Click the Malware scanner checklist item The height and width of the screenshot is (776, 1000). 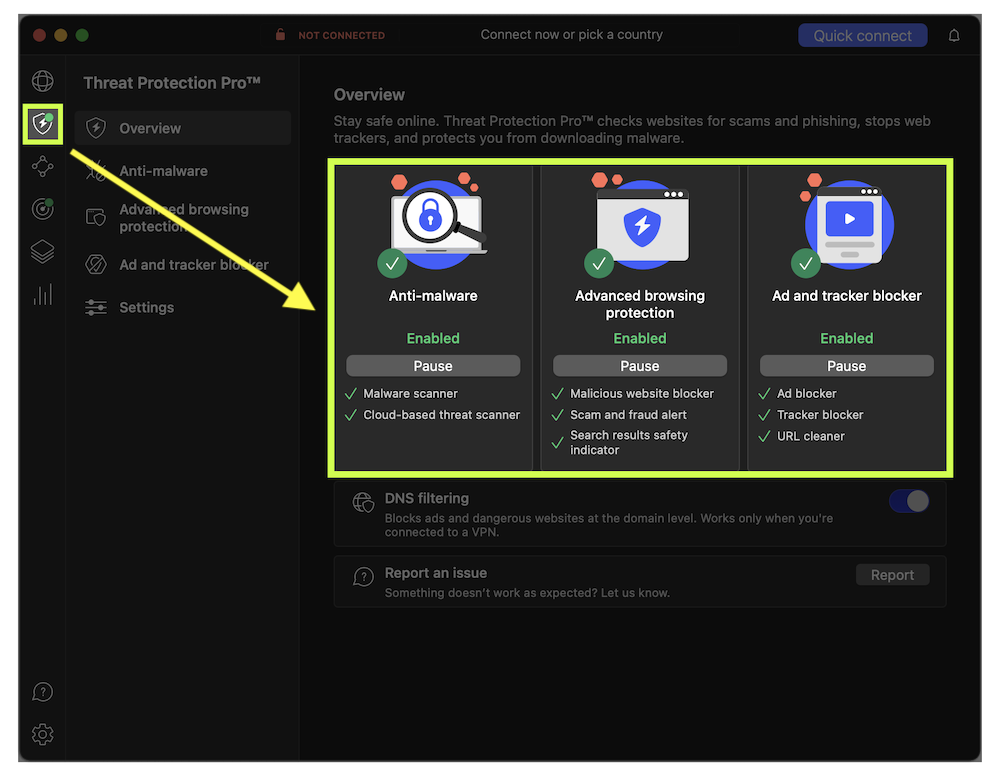pos(401,393)
